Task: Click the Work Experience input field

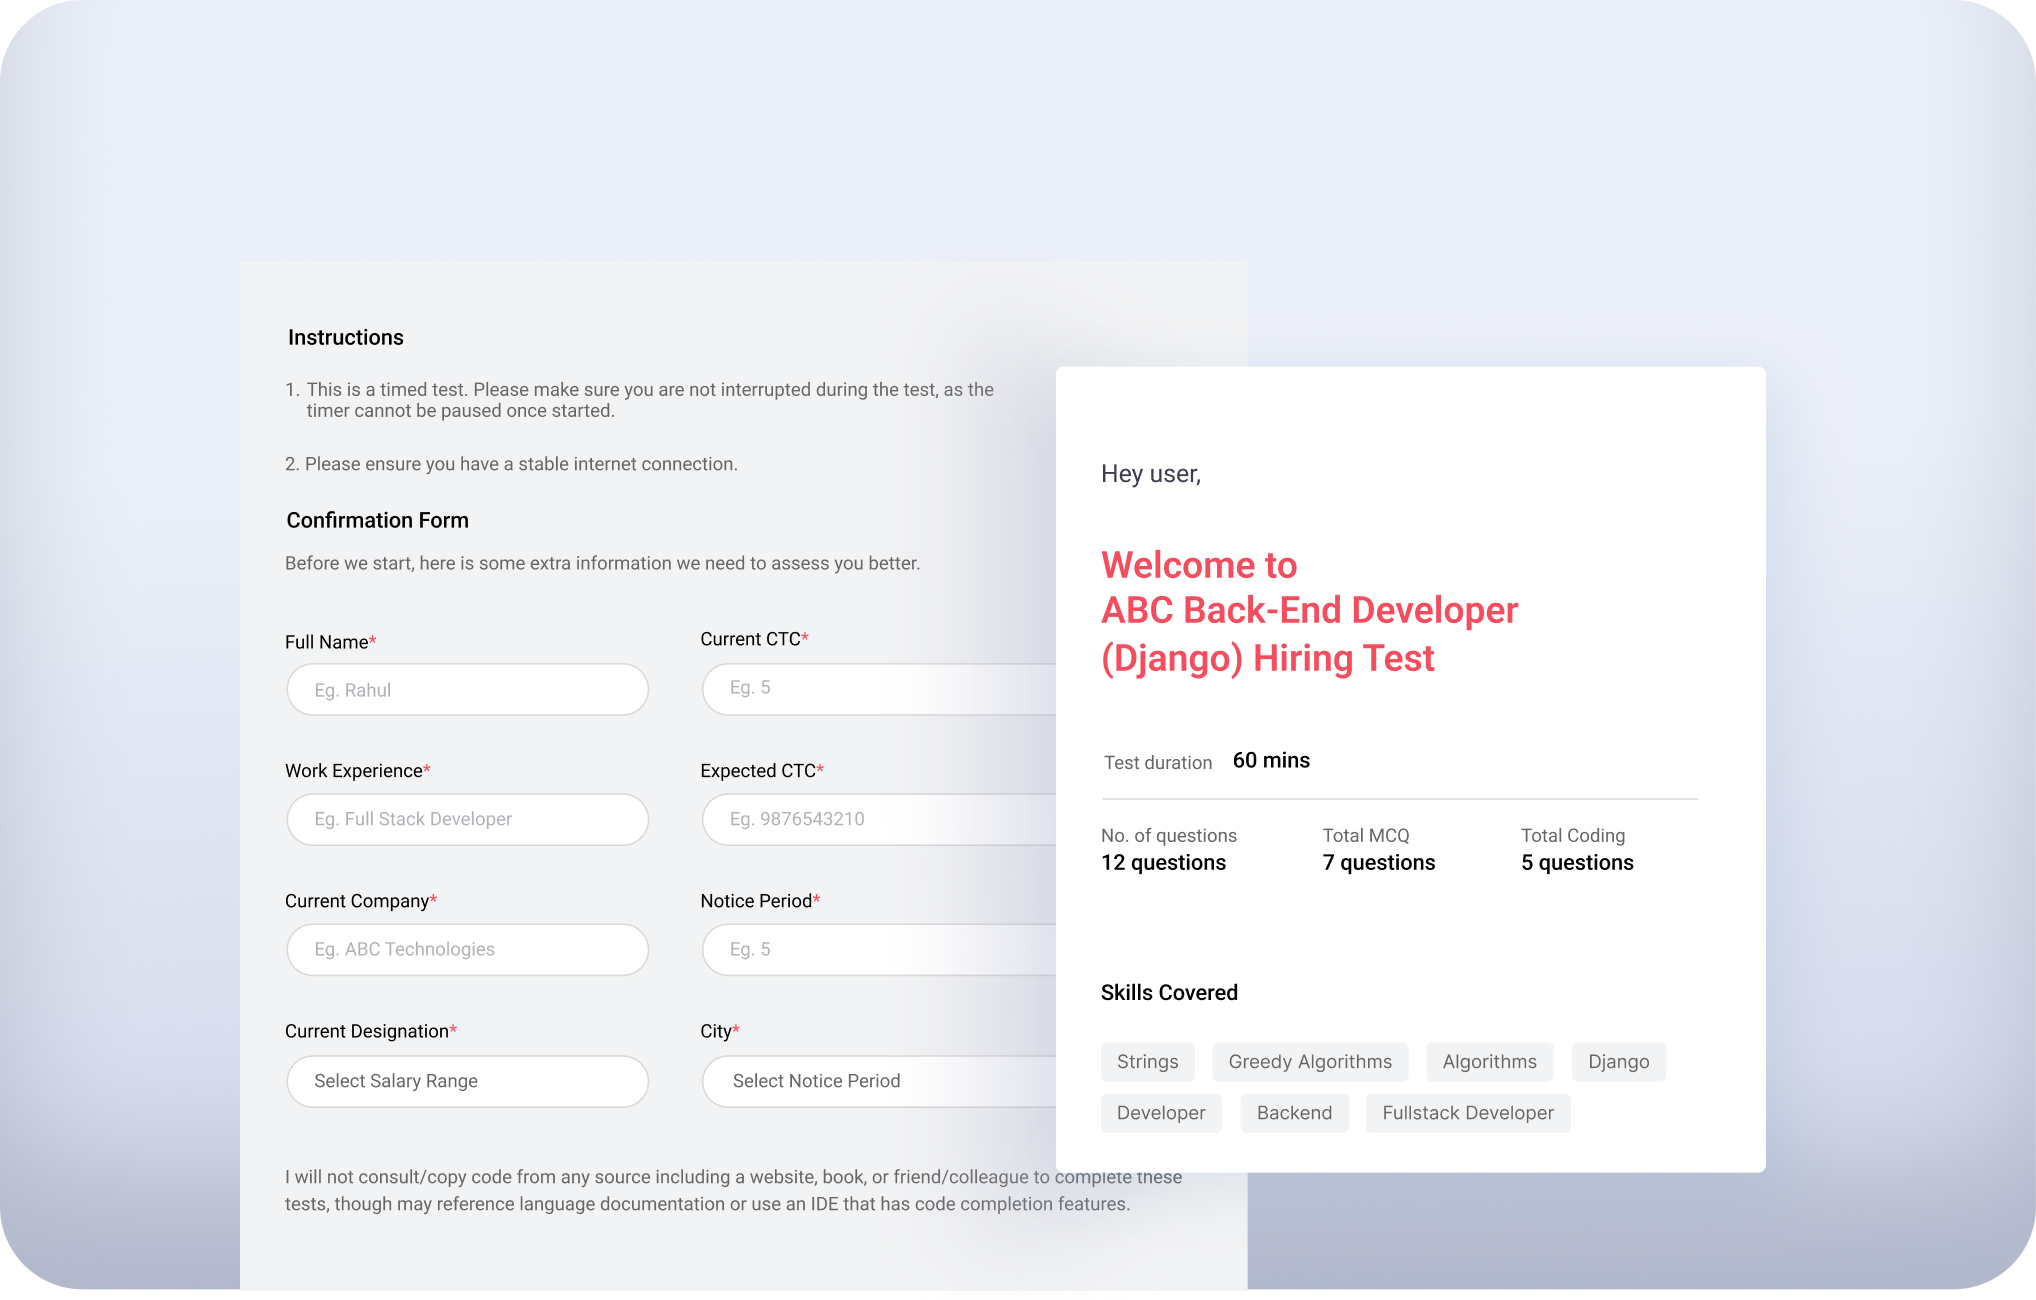Action: (x=466, y=819)
